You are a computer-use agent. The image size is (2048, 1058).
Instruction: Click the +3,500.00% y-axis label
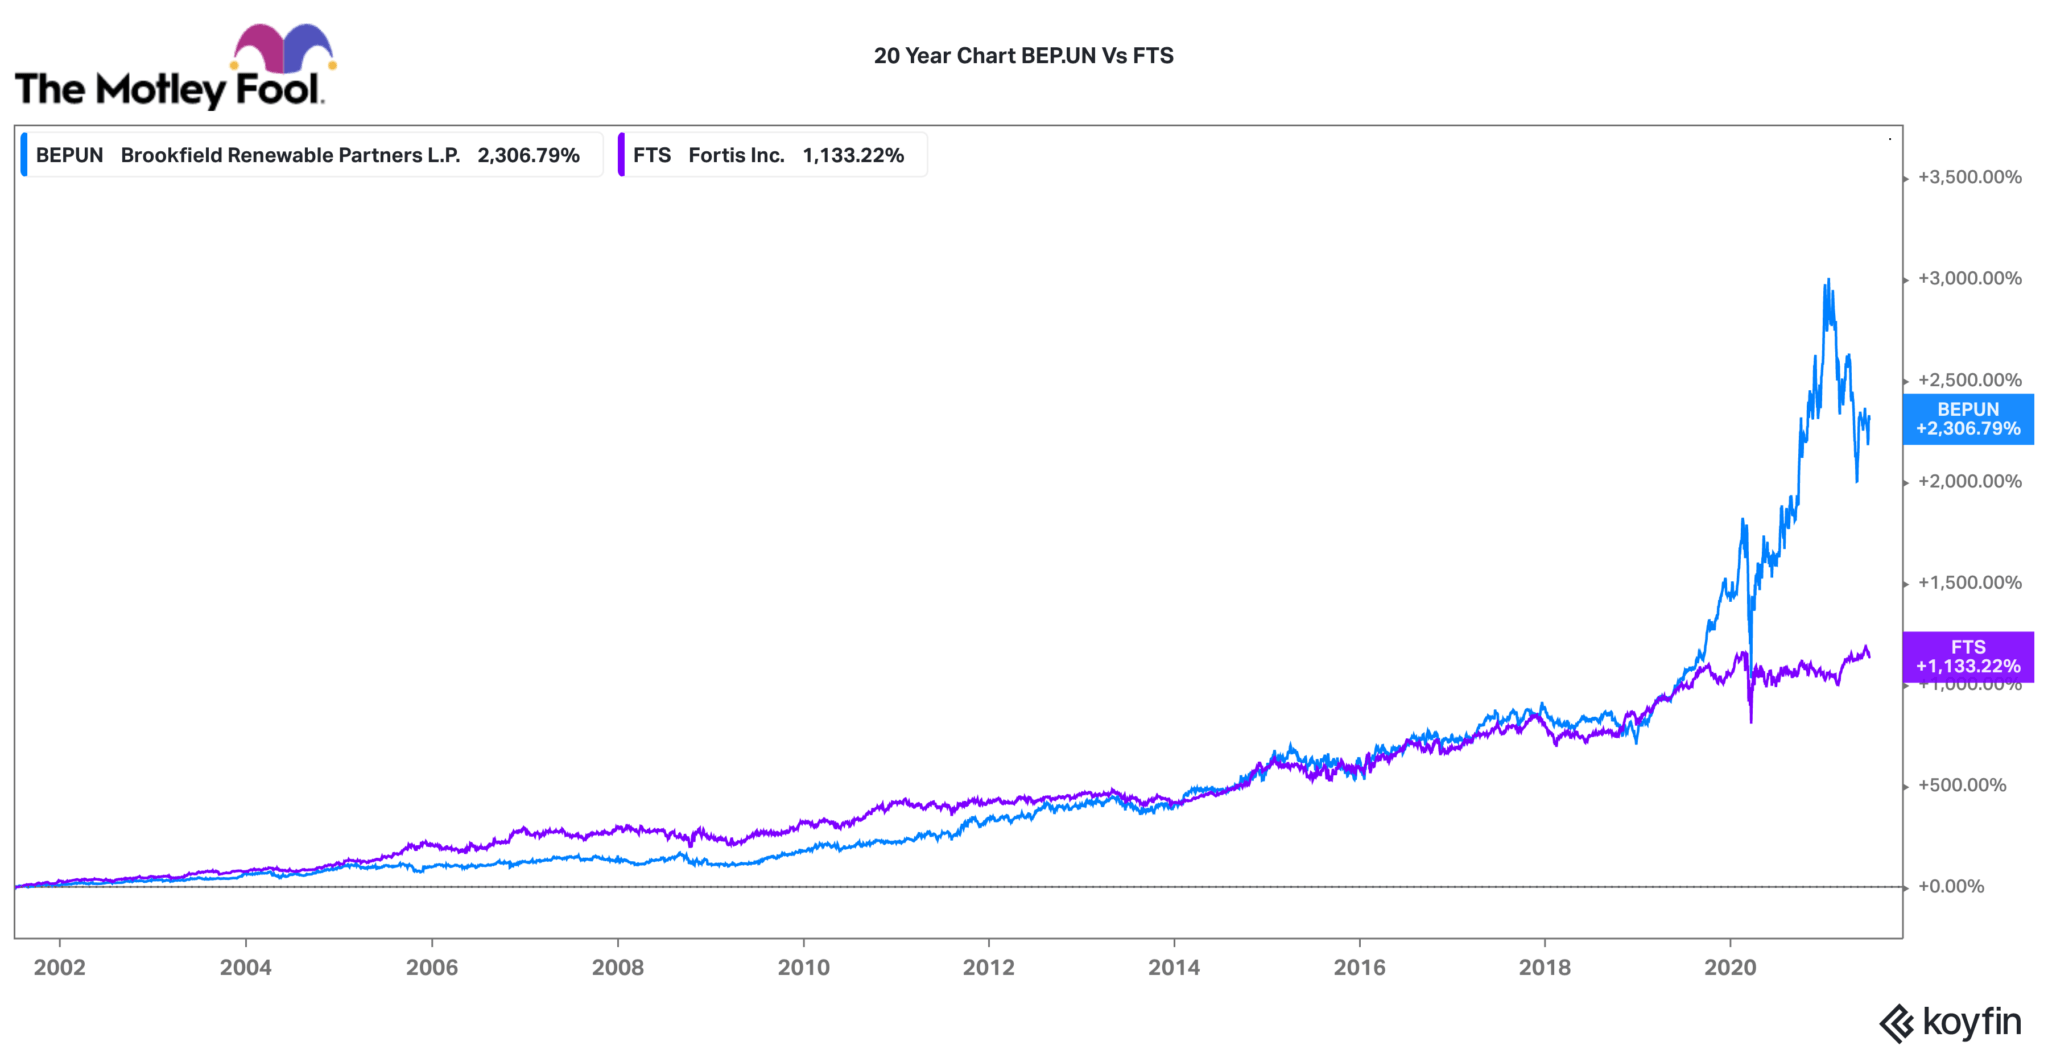(1969, 177)
